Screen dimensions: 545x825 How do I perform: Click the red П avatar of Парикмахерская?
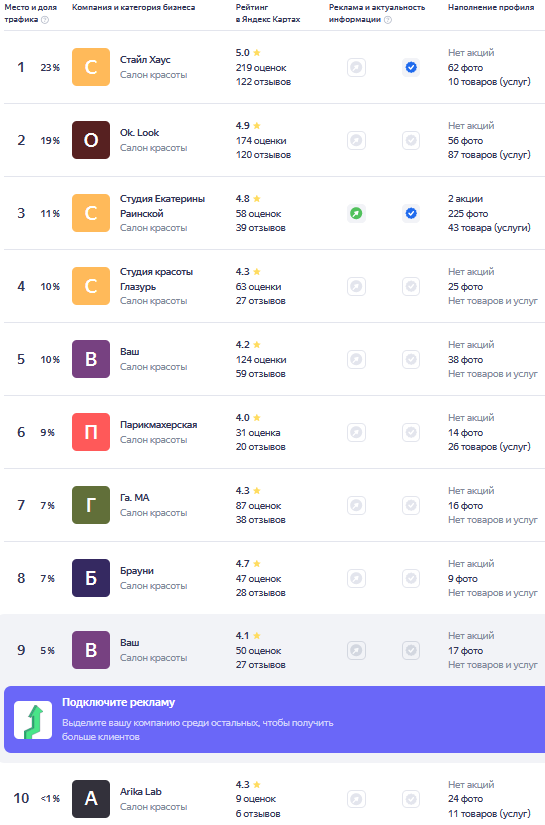pos(91,432)
